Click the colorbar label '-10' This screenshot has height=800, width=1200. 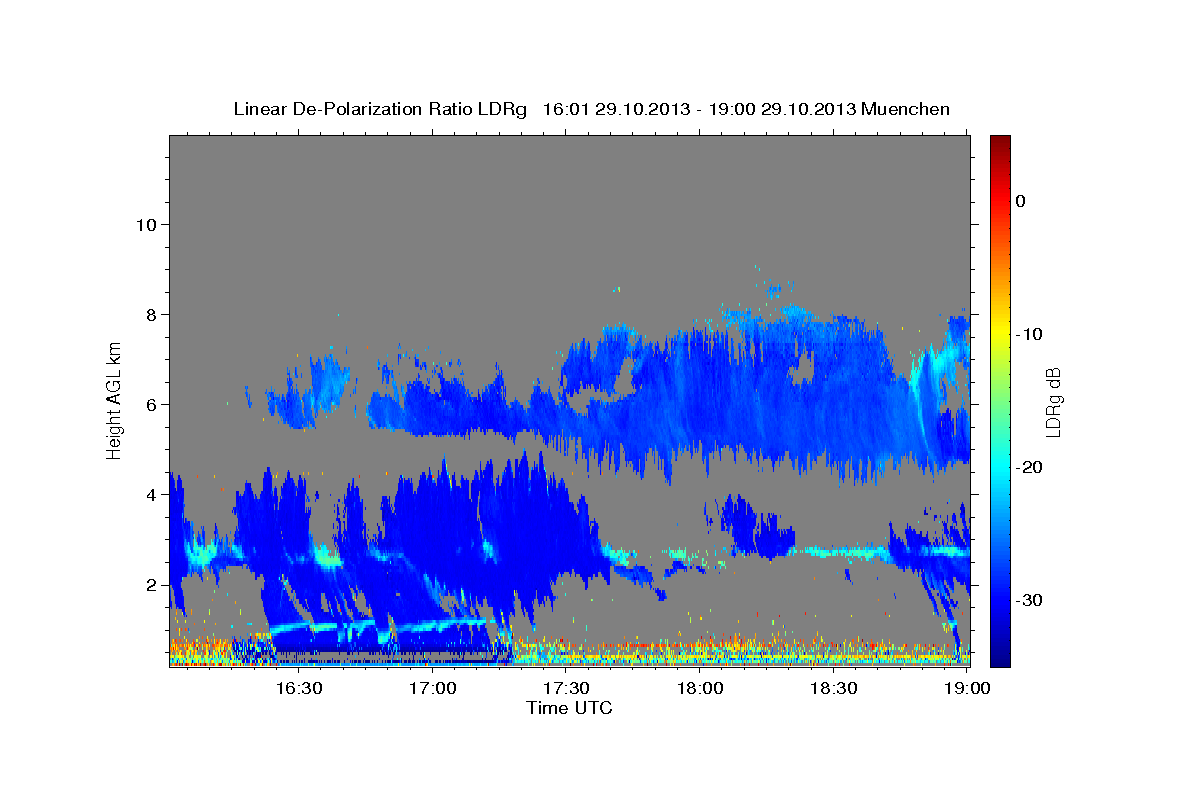(x=1029, y=334)
